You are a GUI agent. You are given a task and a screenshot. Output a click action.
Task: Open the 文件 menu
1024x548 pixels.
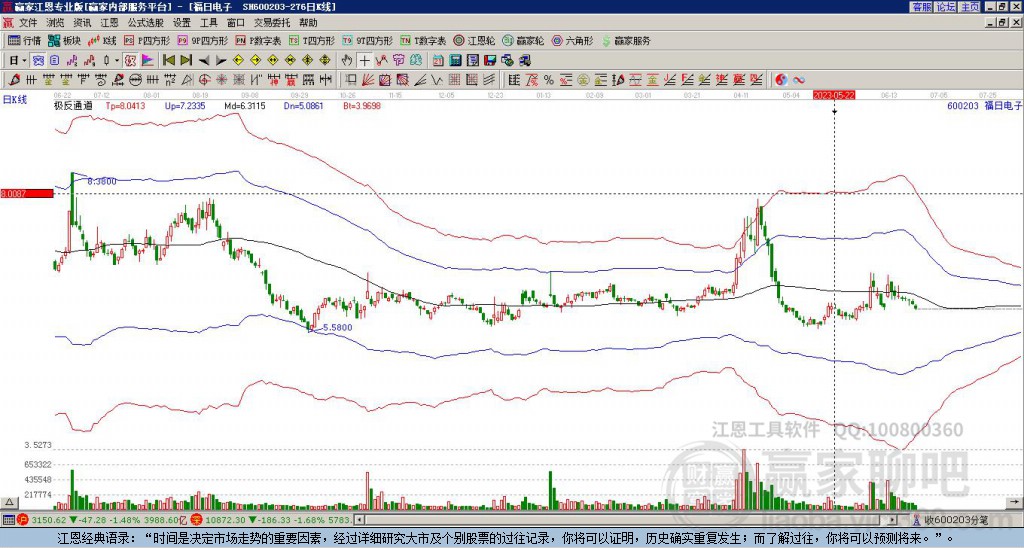tap(28, 23)
